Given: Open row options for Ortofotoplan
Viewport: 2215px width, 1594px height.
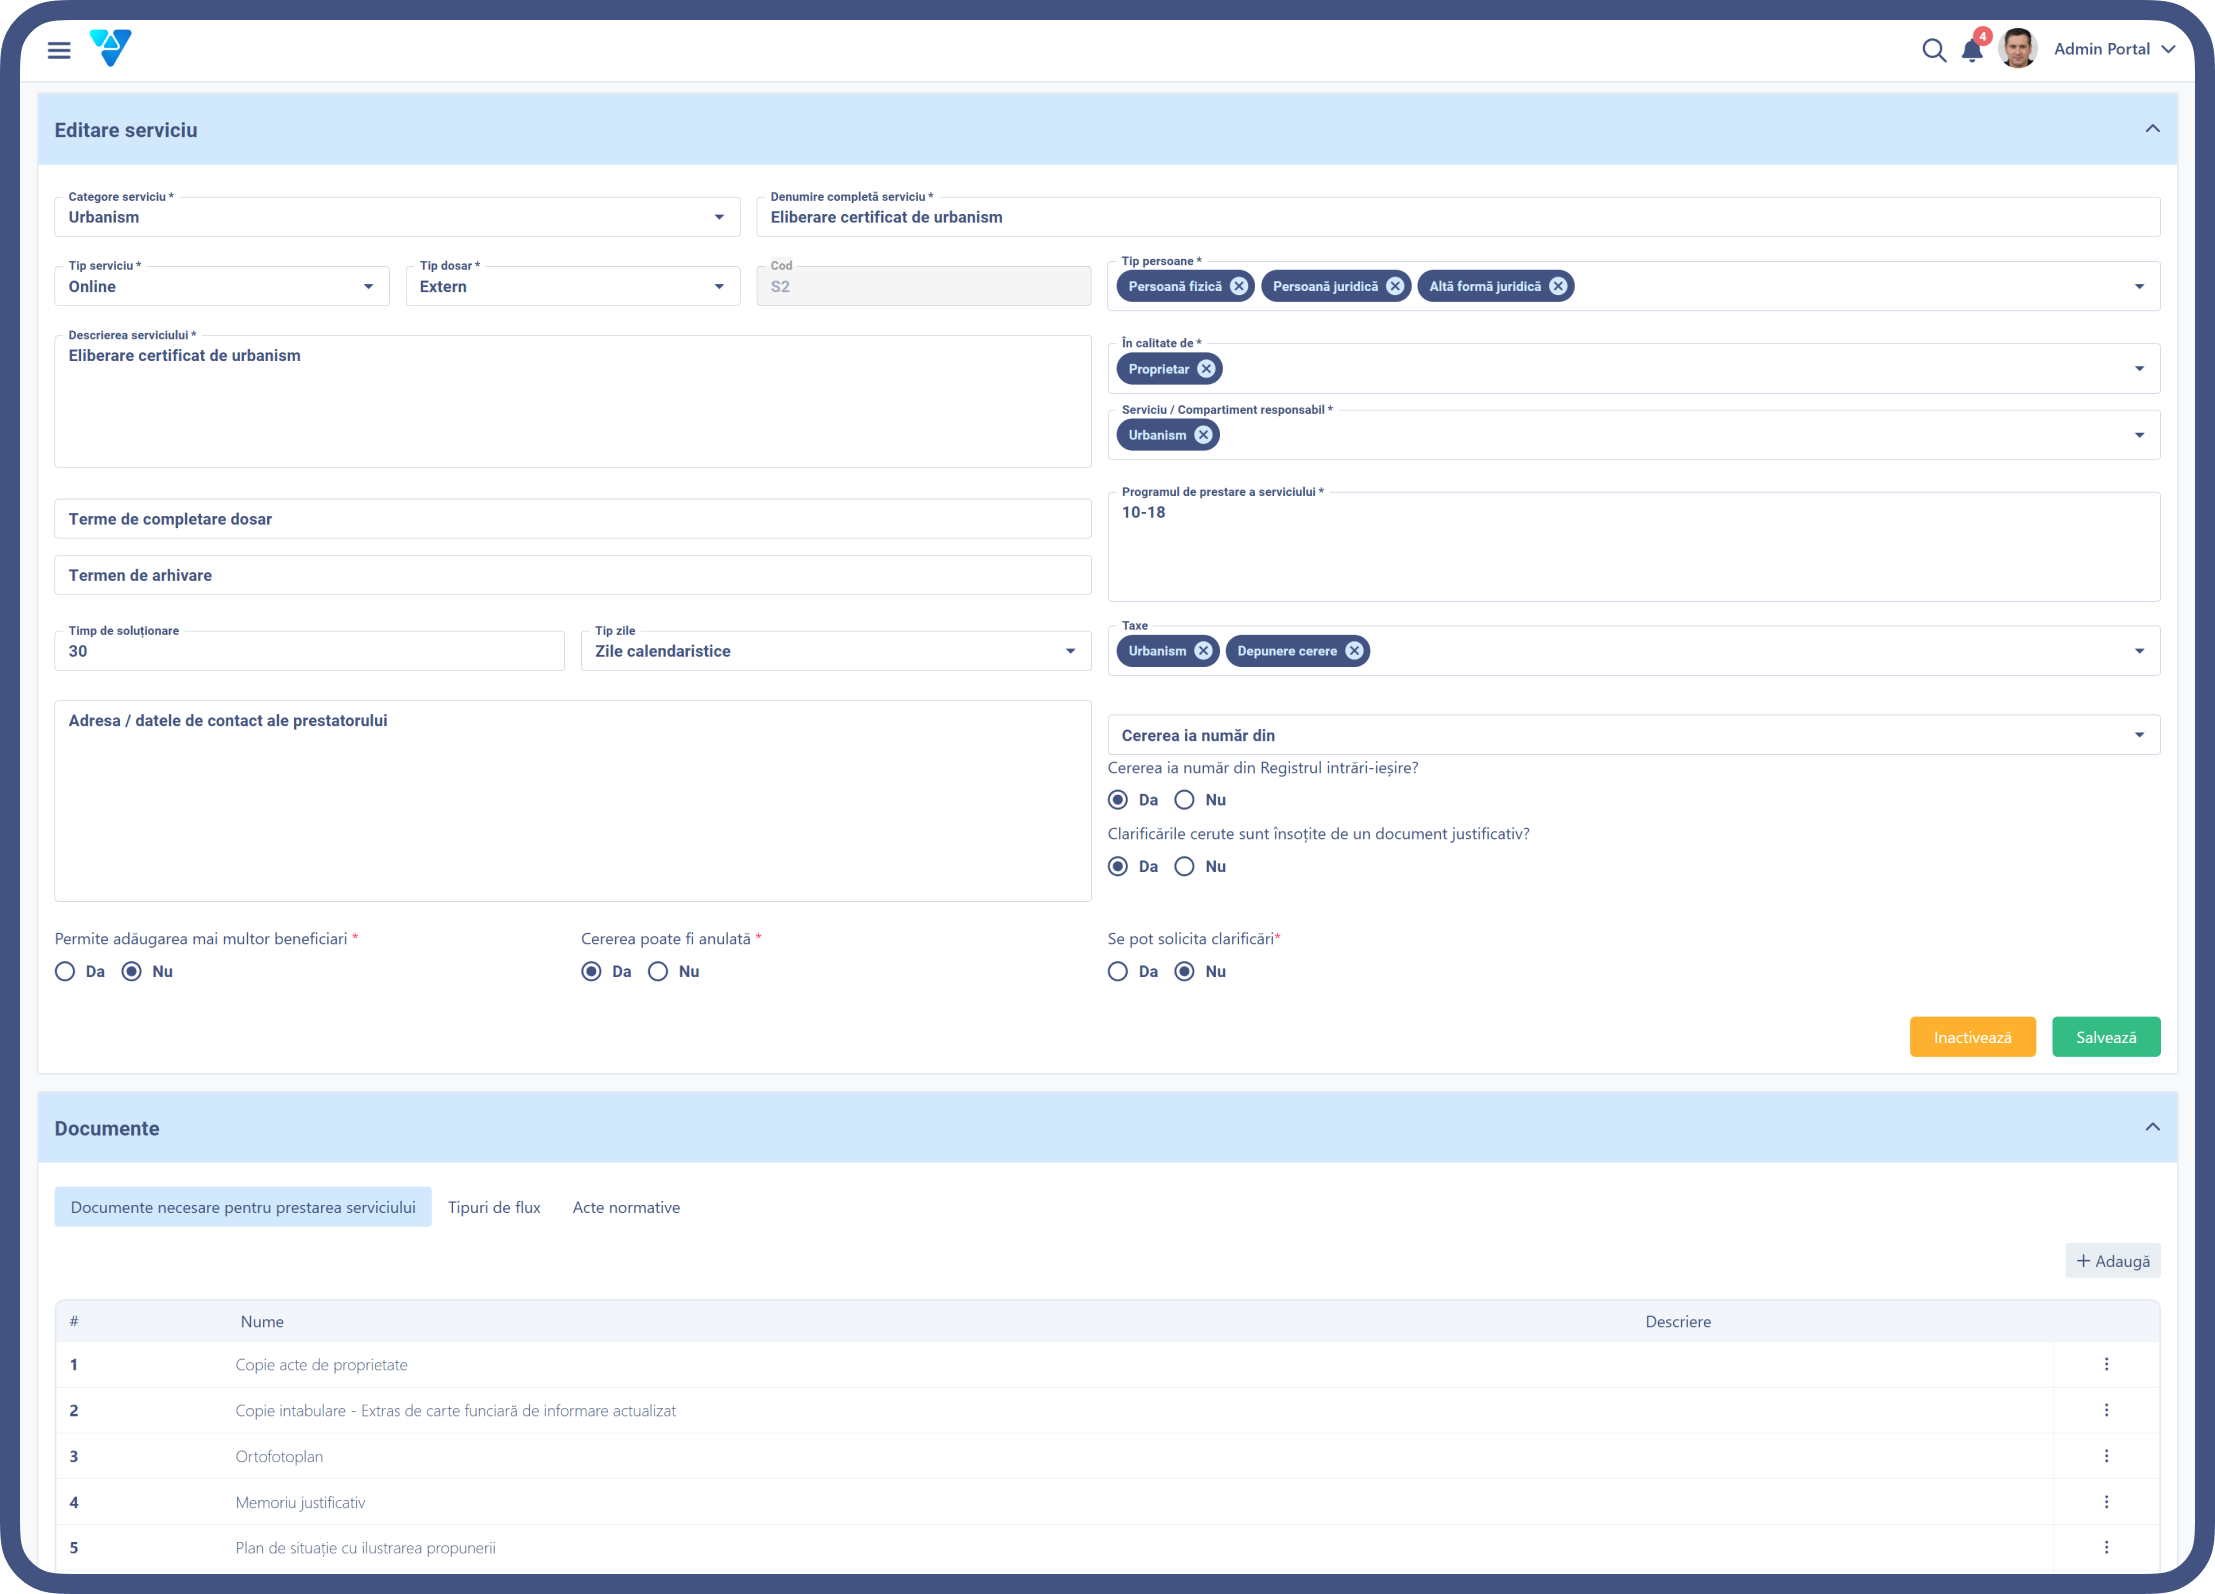Looking at the screenshot, I should click(x=2106, y=1457).
